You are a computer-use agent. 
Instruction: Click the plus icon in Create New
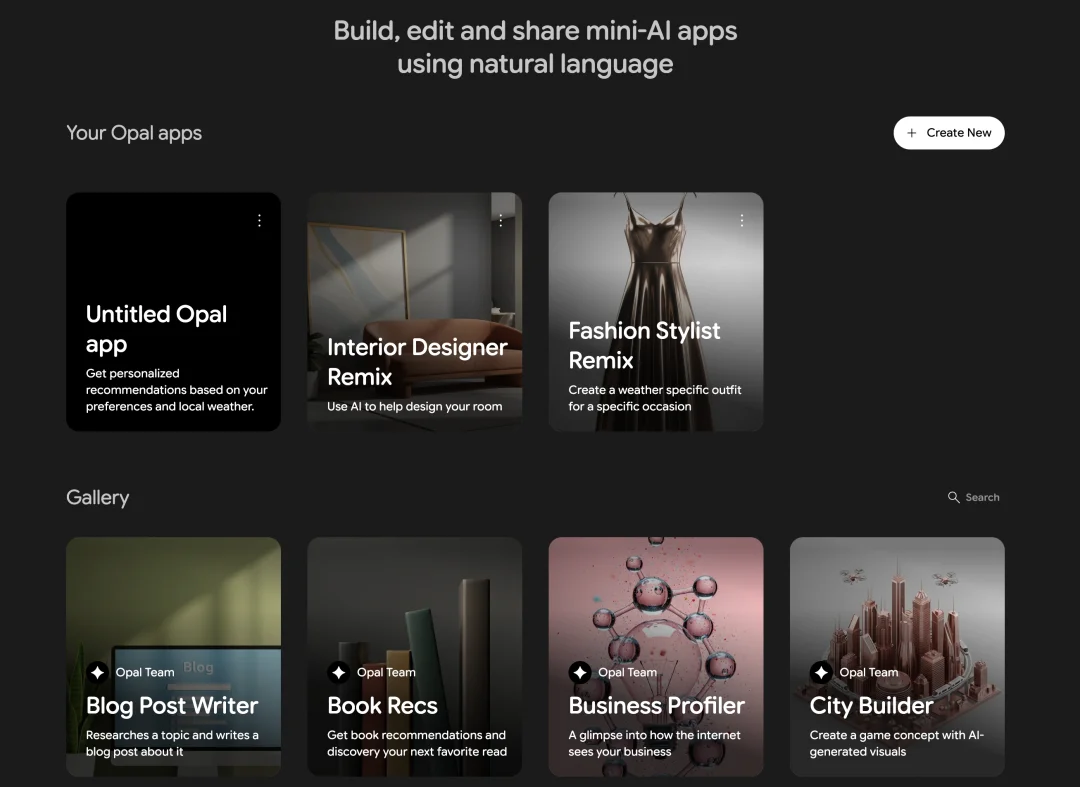(x=911, y=133)
